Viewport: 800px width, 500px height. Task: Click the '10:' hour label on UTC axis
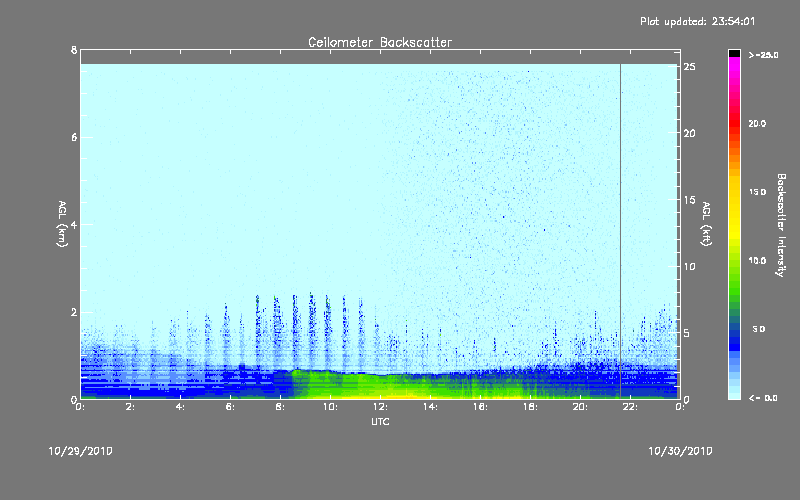[331, 407]
